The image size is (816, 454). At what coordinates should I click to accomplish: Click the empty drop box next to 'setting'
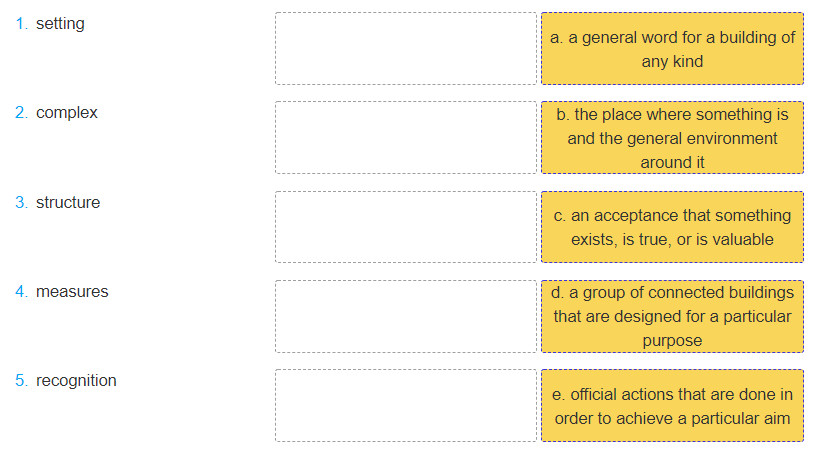406,48
